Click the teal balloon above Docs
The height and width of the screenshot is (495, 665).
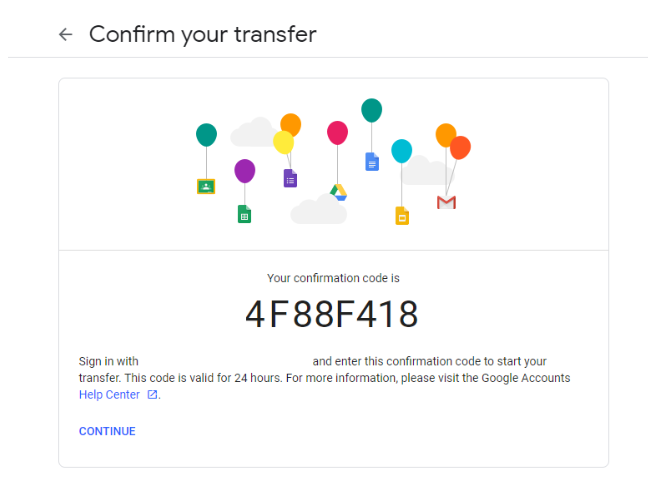[x=371, y=110]
